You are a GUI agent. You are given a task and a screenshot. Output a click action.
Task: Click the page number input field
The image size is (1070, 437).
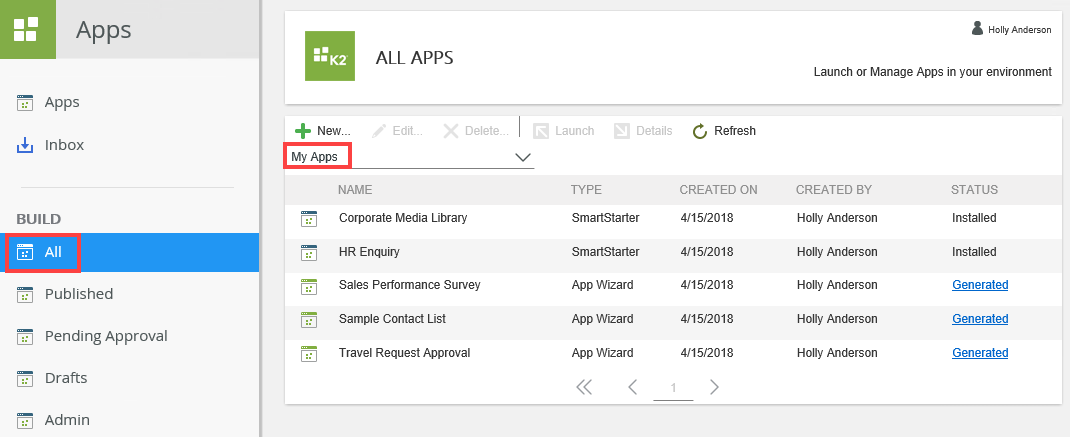point(673,388)
